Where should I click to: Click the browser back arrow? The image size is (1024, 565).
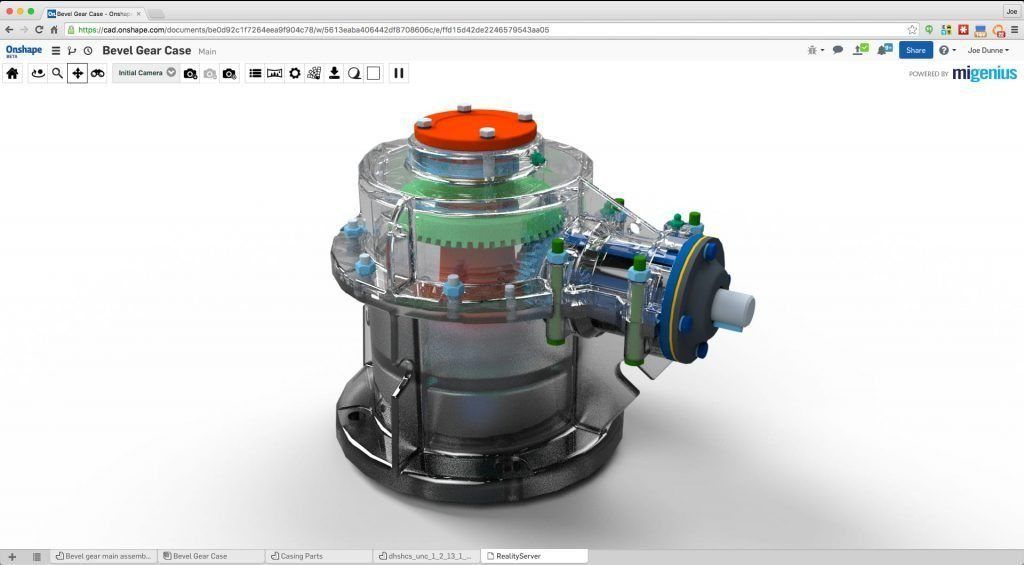(9, 29)
